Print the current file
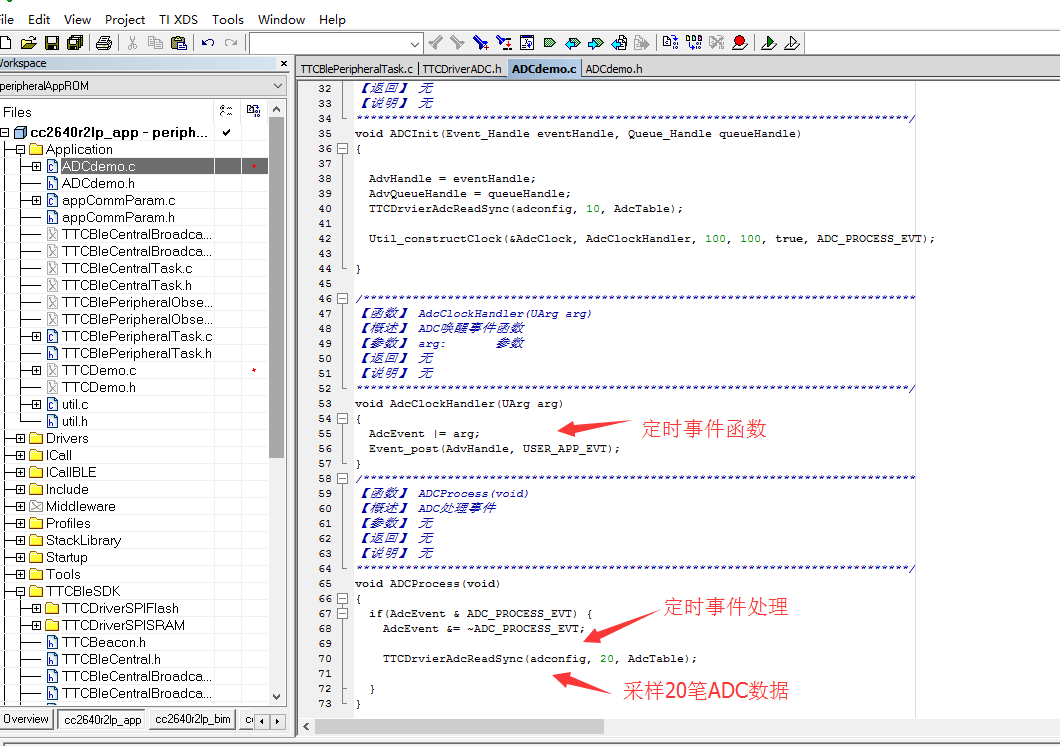This screenshot has height=746, width=1060. tap(103, 43)
